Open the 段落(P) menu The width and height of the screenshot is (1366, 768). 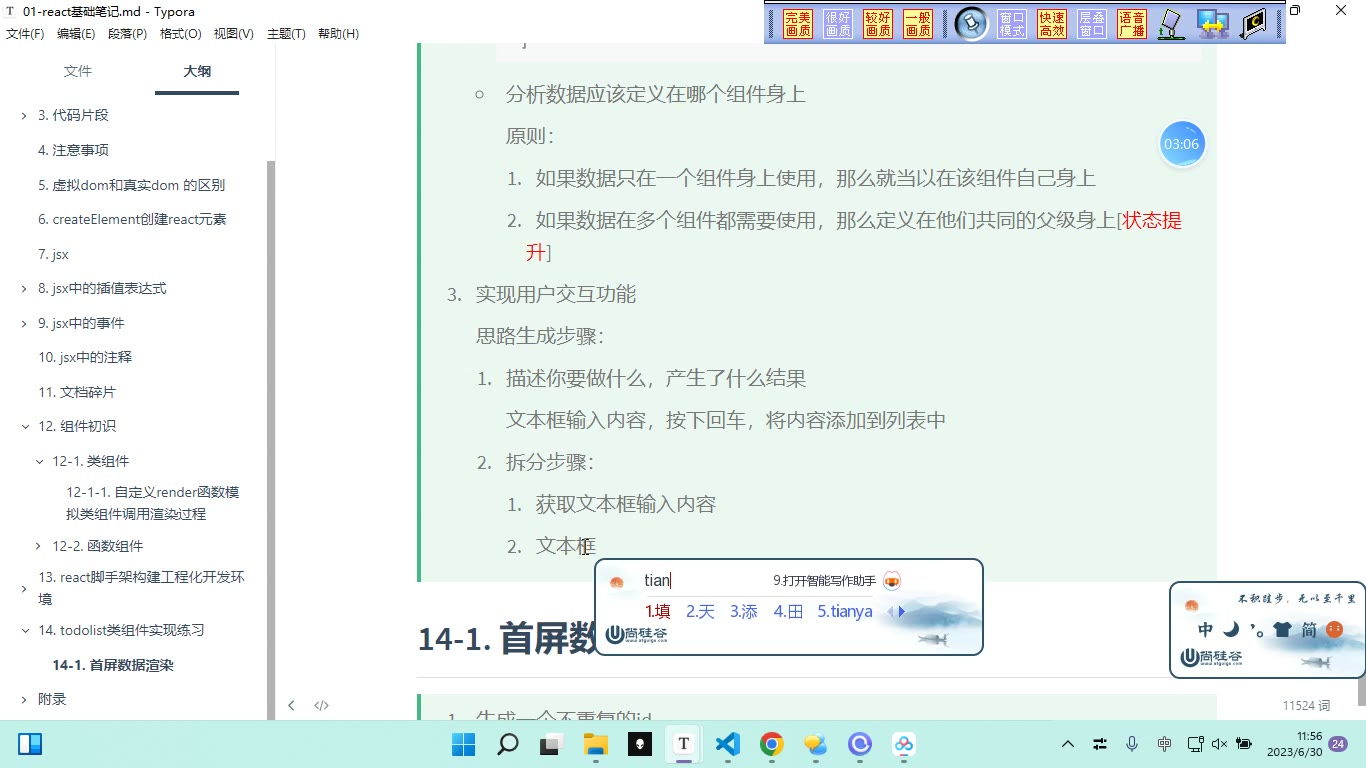(127, 34)
